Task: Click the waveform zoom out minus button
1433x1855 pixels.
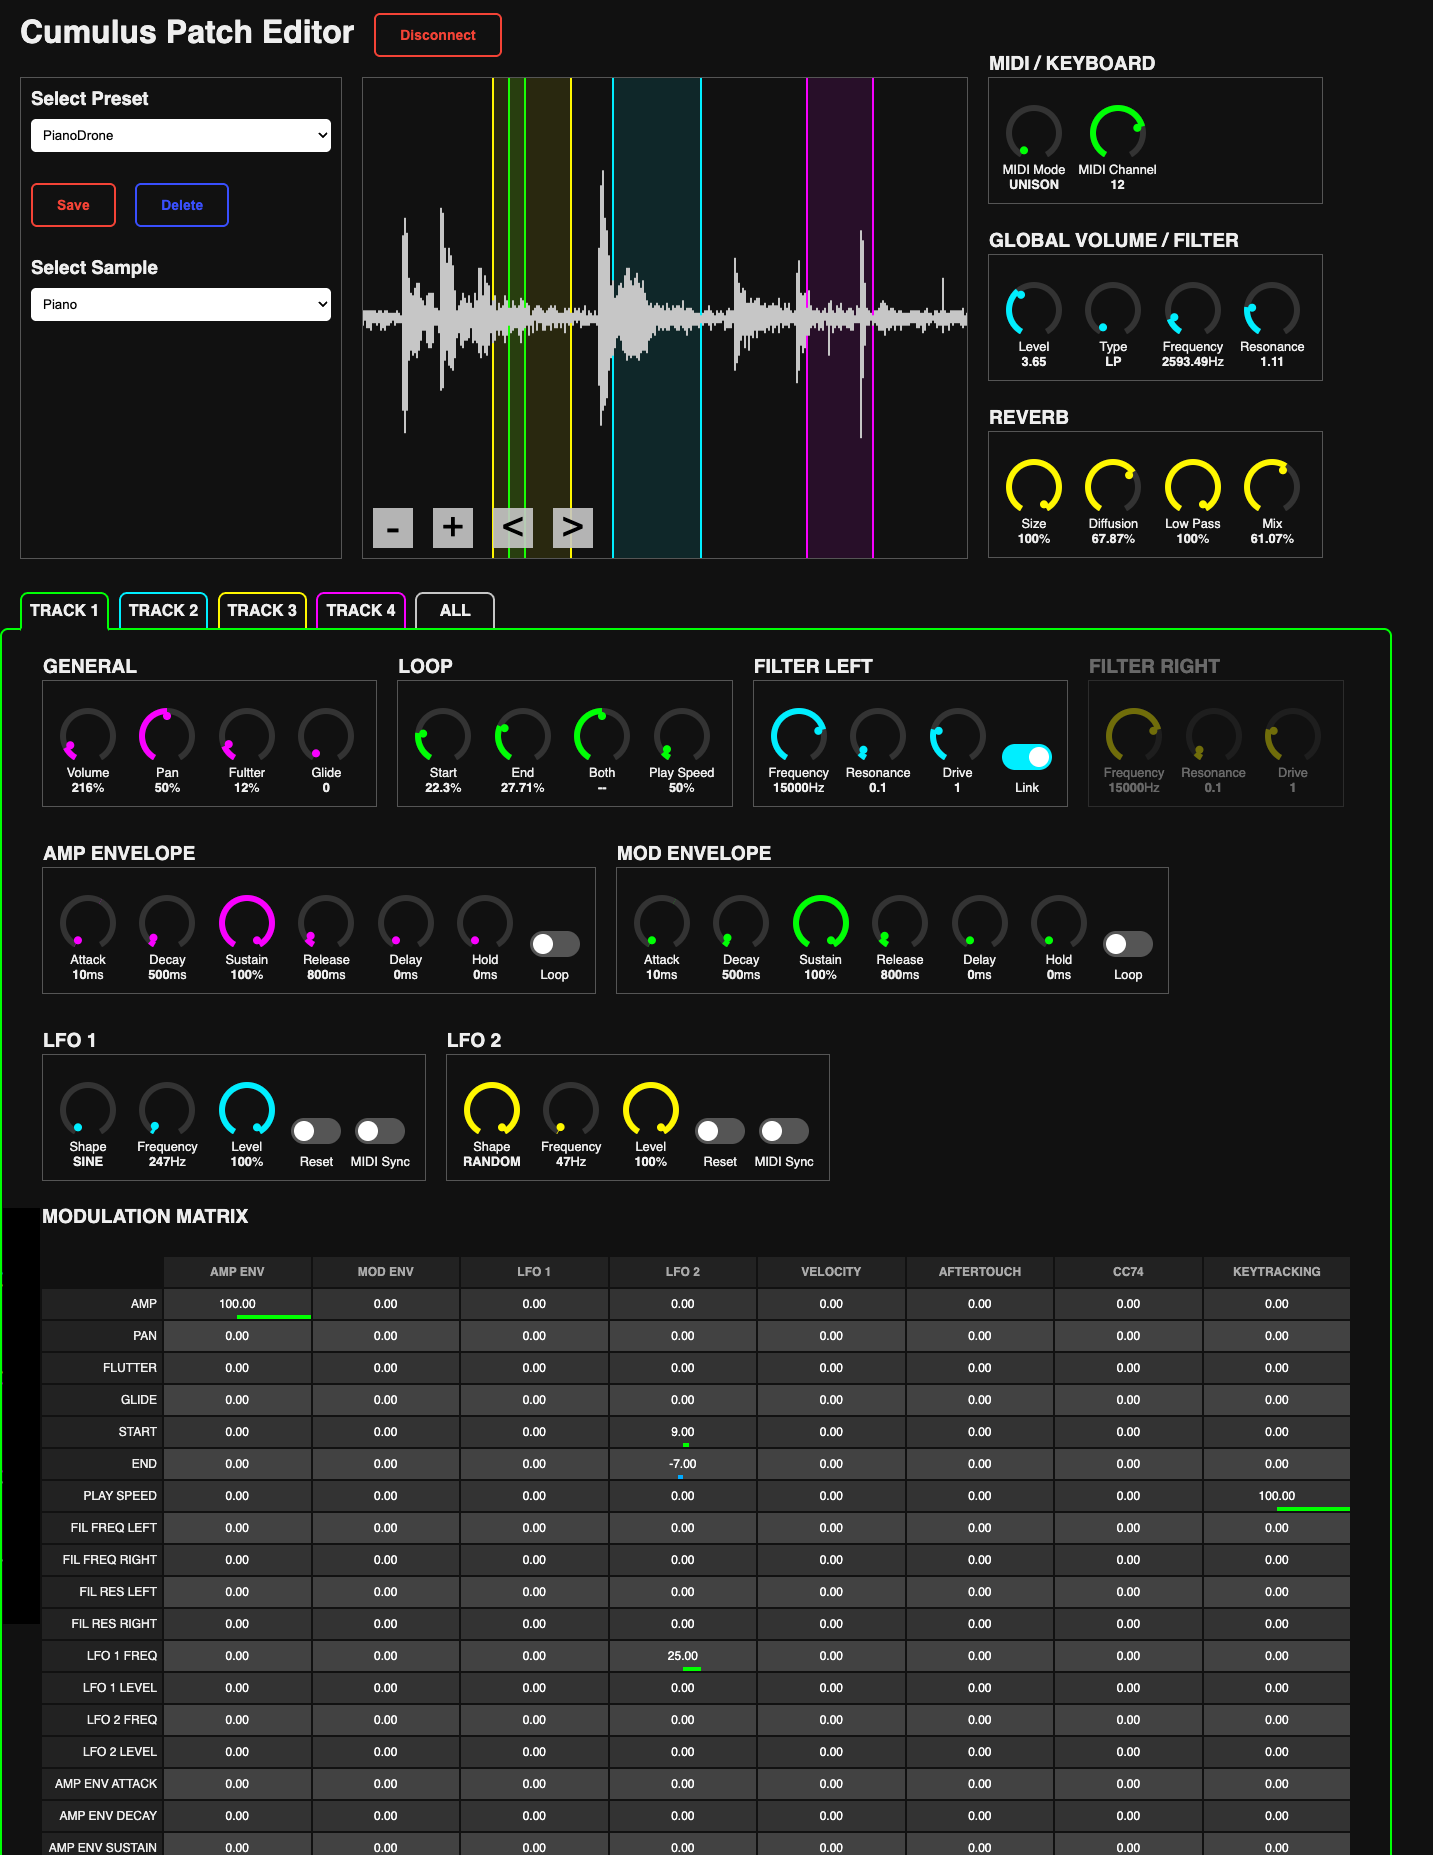Action: (393, 527)
